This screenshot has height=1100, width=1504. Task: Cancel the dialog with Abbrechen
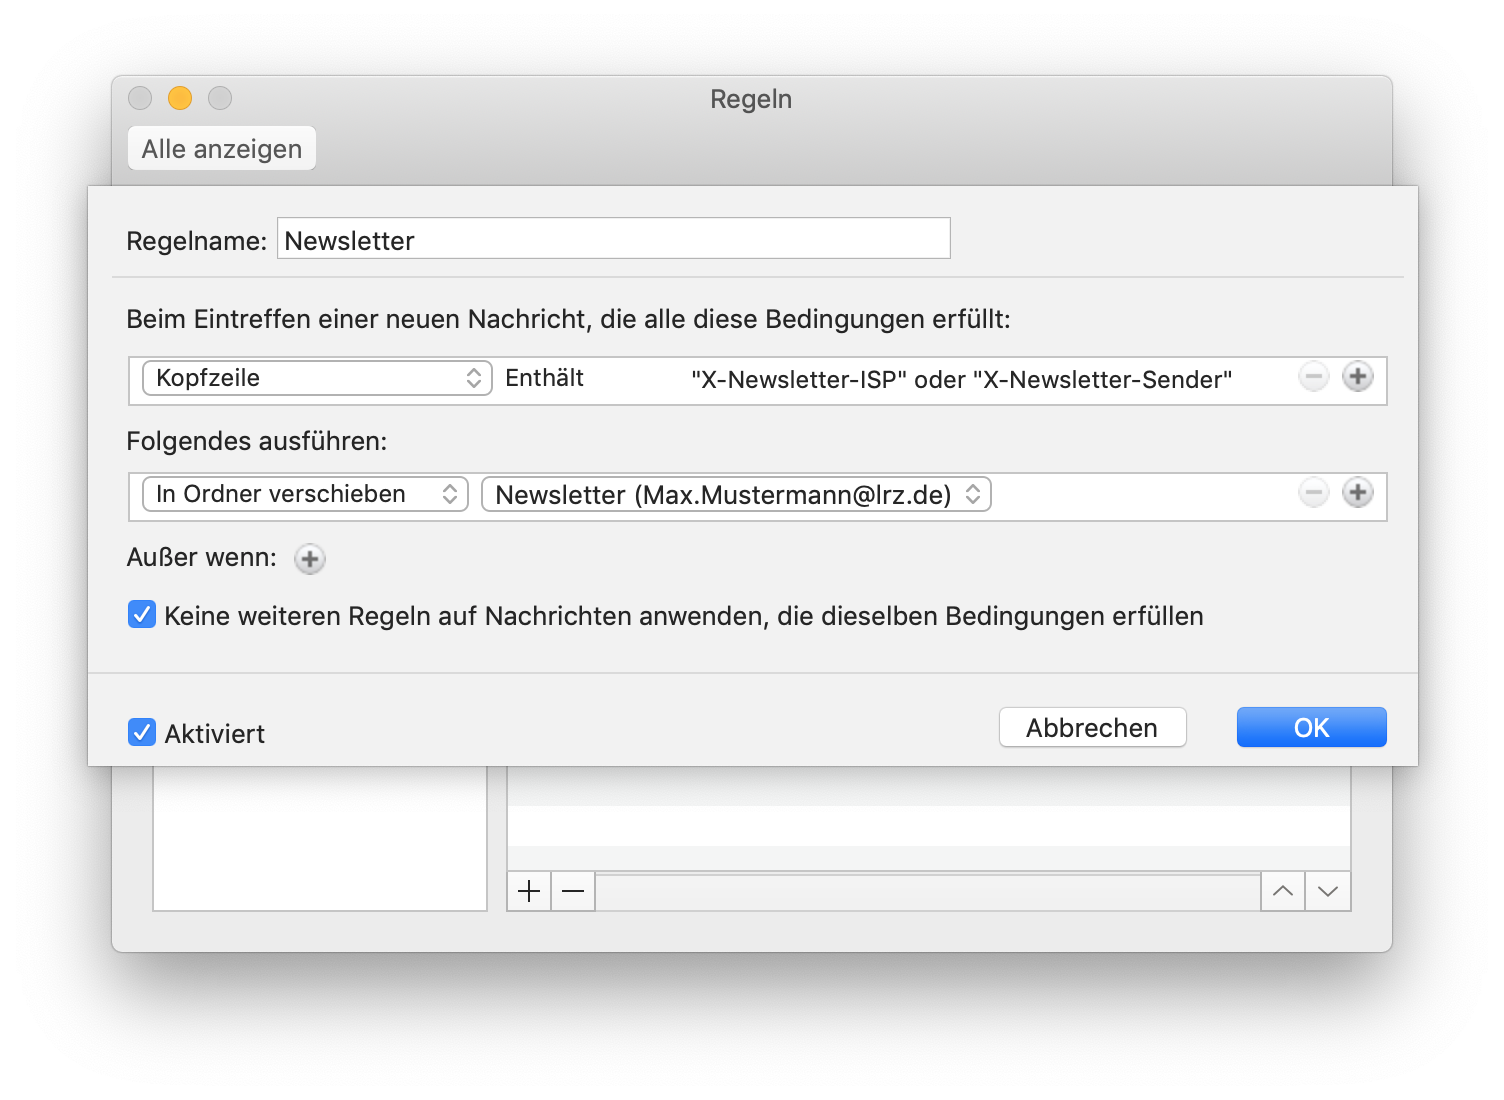[x=1092, y=727]
